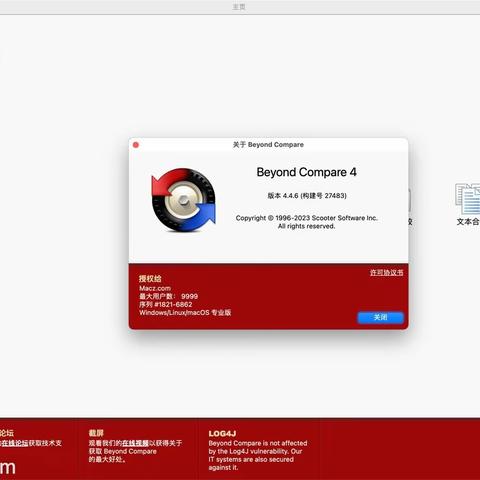Open the 文本合并 session icon on the home page
The image size is (480, 480).
click(468, 204)
